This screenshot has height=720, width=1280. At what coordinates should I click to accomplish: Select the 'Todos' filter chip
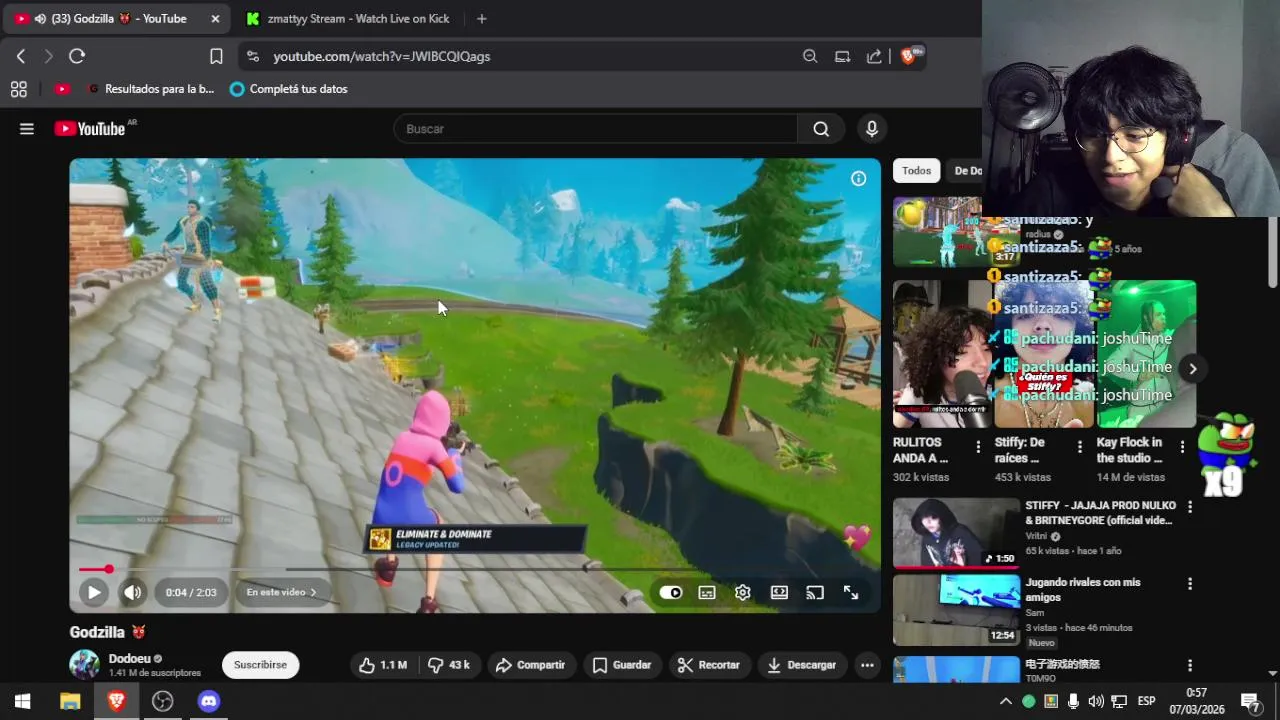tap(916, 171)
